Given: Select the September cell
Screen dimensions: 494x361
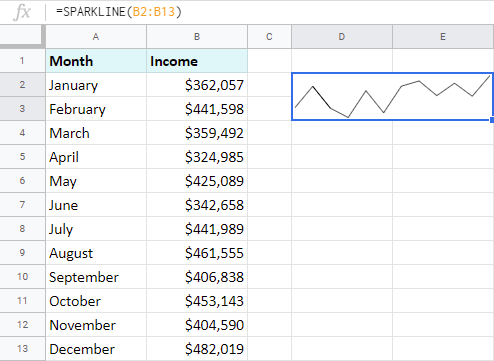Looking at the screenshot, I should [x=96, y=277].
